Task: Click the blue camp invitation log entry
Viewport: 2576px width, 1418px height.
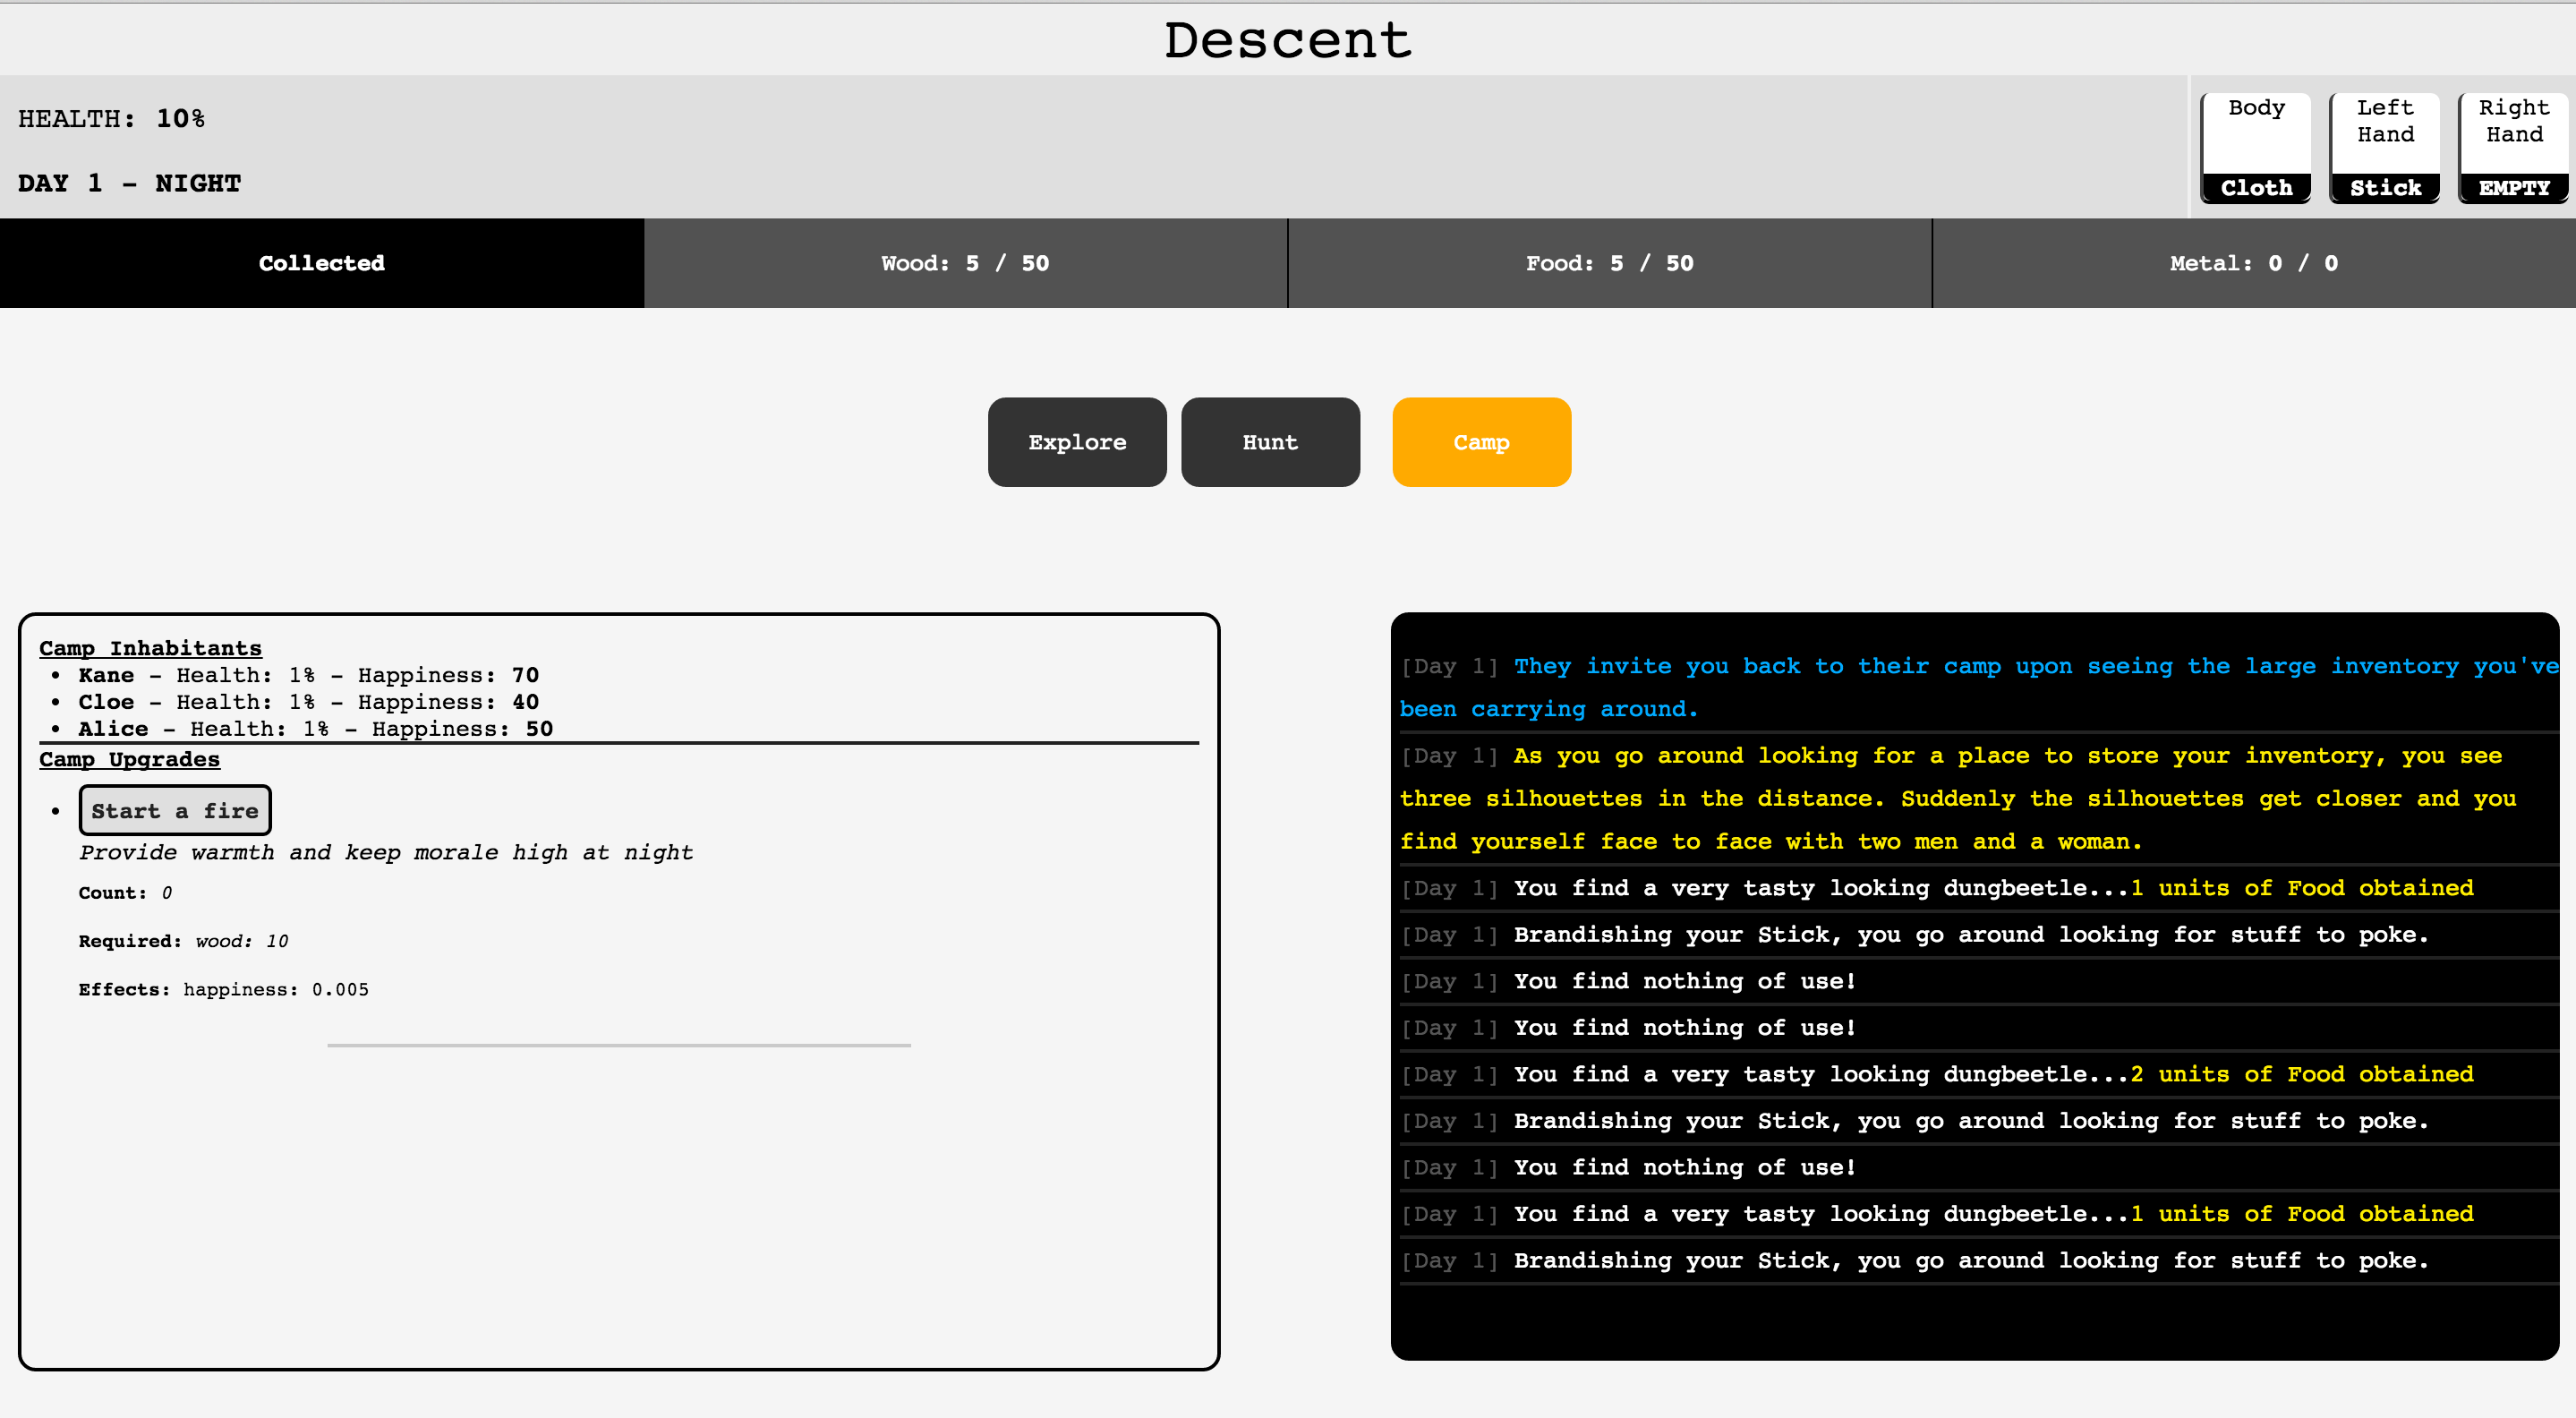Action: (x=1979, y=687)
